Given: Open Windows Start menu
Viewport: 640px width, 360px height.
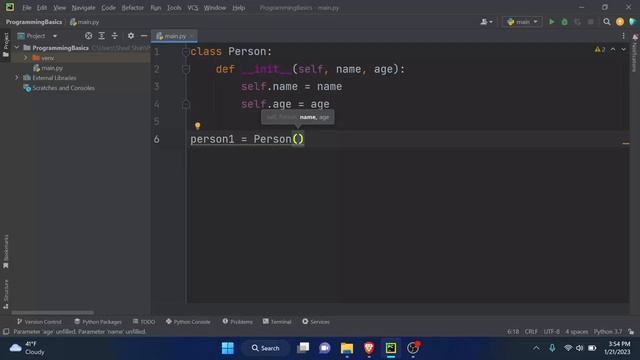Looking at the screenshot, I should [x=227, y=348].
